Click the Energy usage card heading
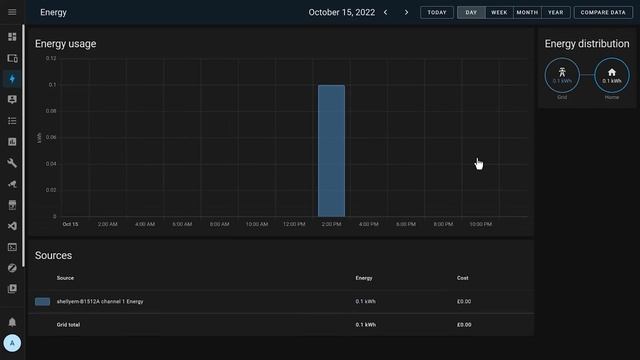Image resolution: width=640 pixels, height=360 pixels. (x=66, y=44)
